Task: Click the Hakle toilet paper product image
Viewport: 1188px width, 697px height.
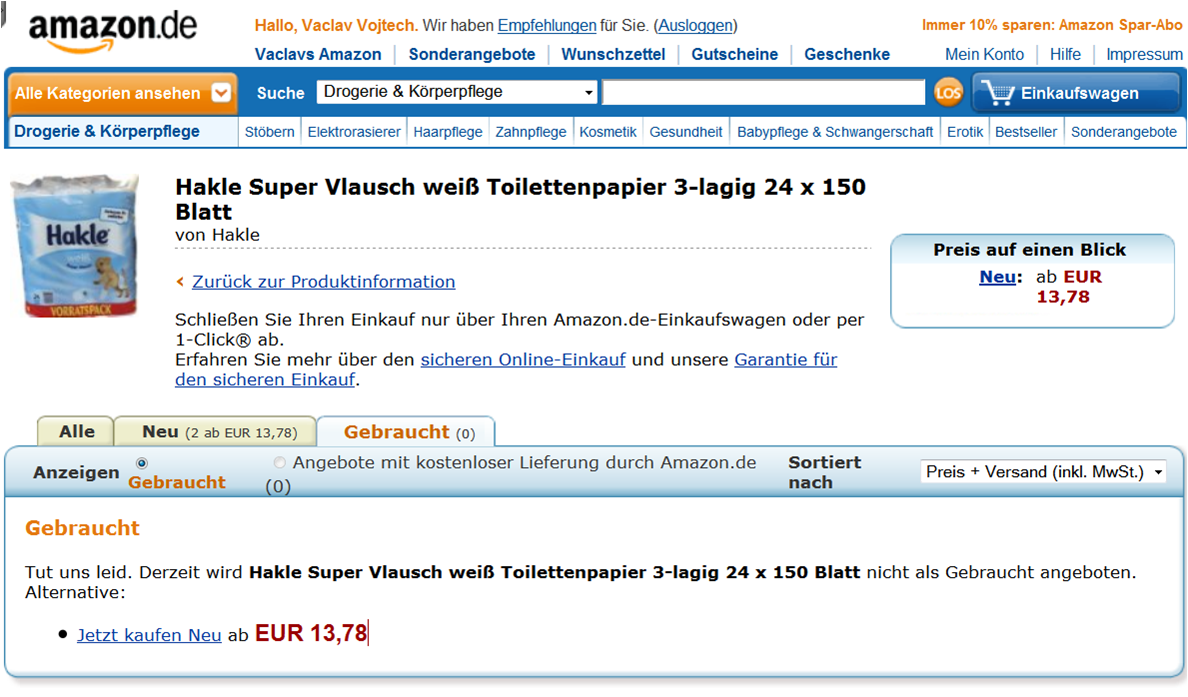Action: (76, 245)
